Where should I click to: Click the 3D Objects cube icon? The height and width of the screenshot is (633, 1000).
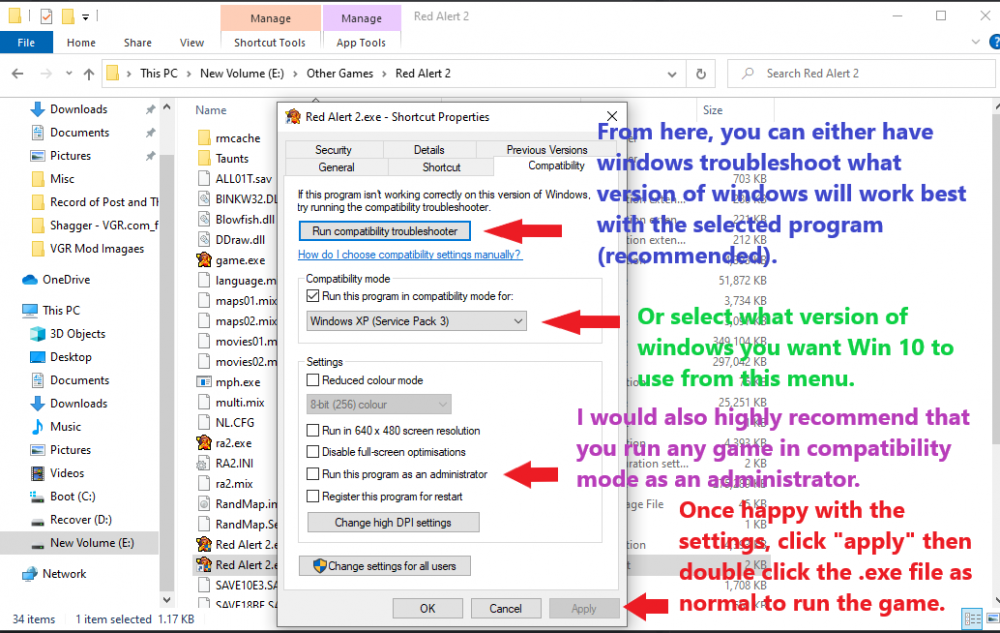(38, 334)
